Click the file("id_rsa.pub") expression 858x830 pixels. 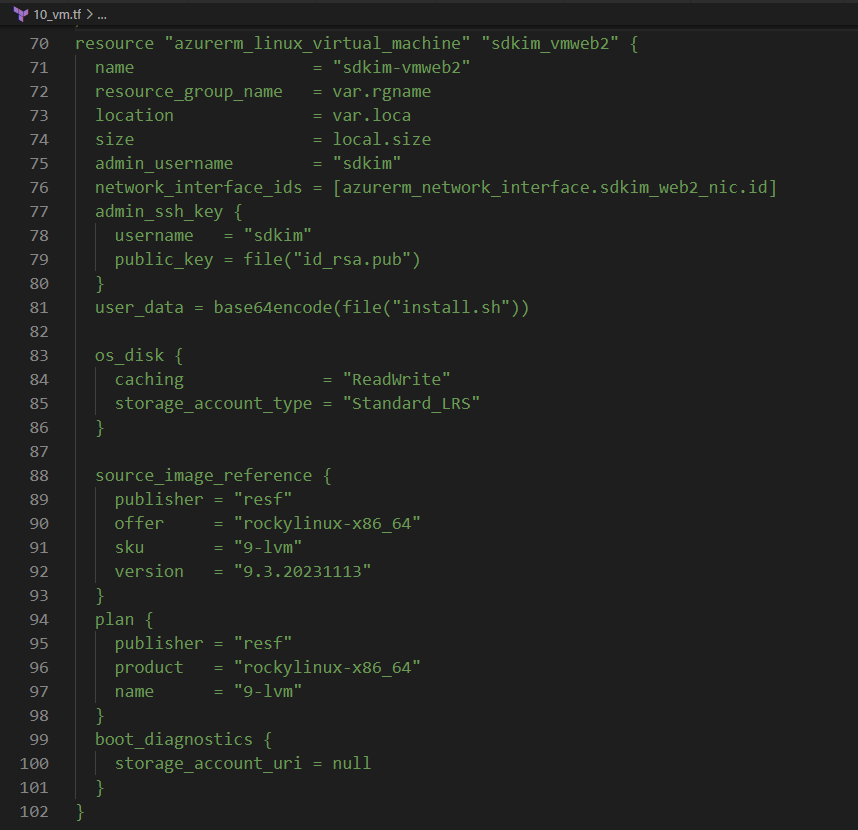(332, 260)
